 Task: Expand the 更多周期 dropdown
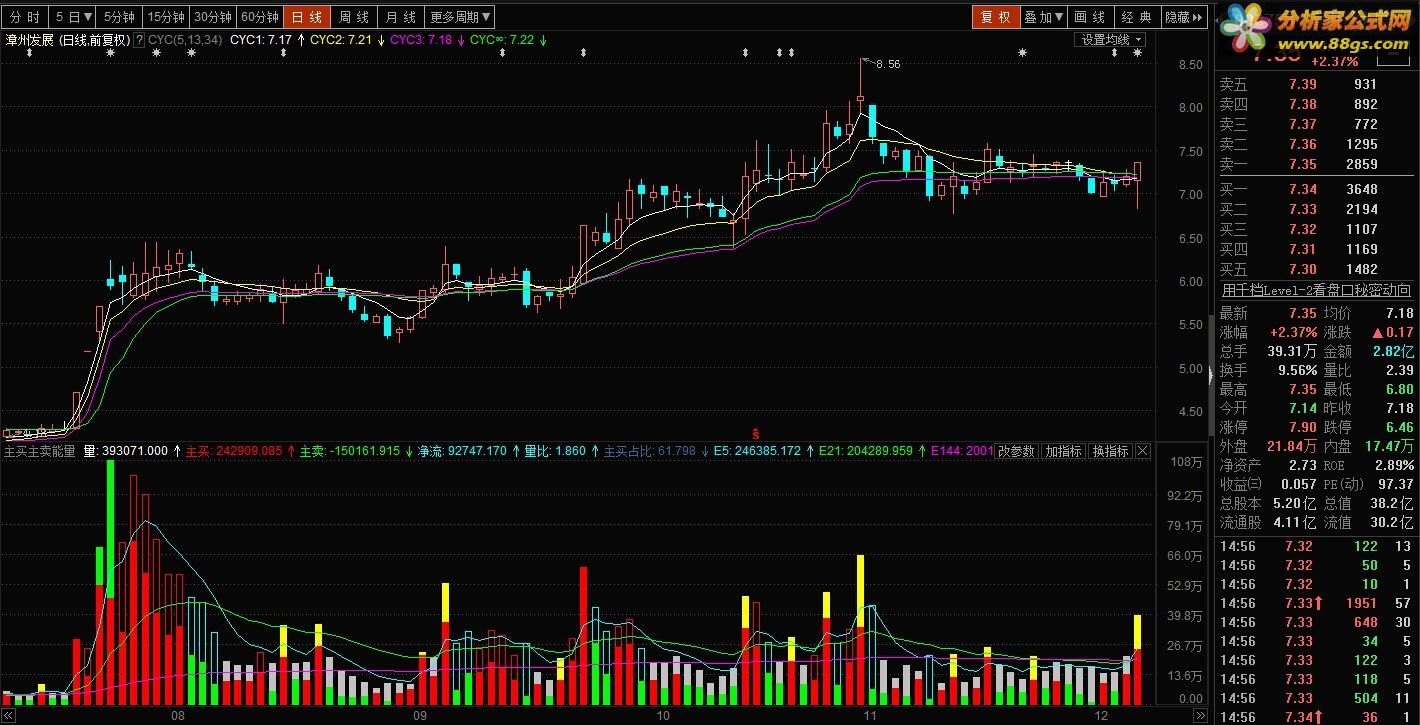pyautogui.click(x=460, y=17)
